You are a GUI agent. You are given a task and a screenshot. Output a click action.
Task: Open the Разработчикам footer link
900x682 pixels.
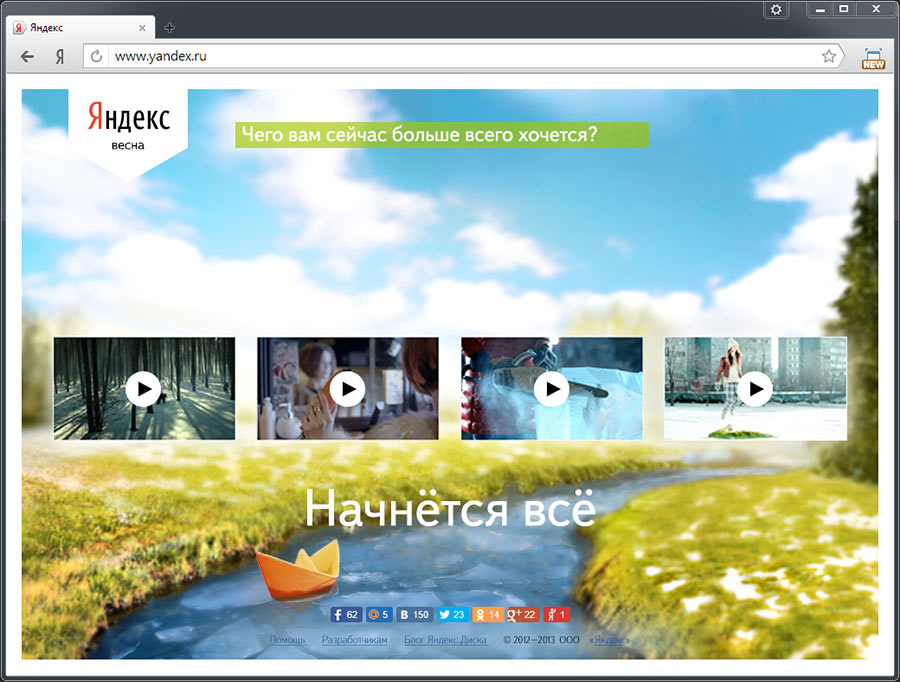tap(354, 640)
